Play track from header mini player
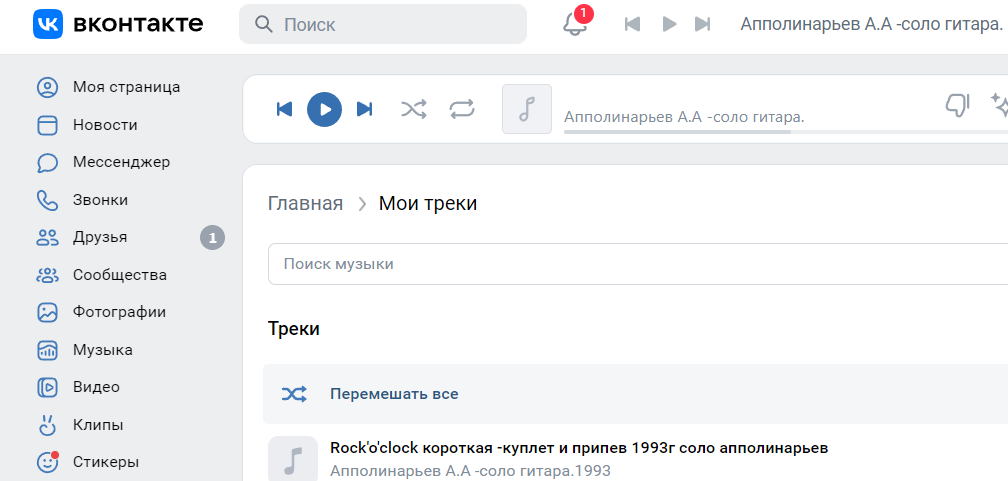 click(669, 24)
